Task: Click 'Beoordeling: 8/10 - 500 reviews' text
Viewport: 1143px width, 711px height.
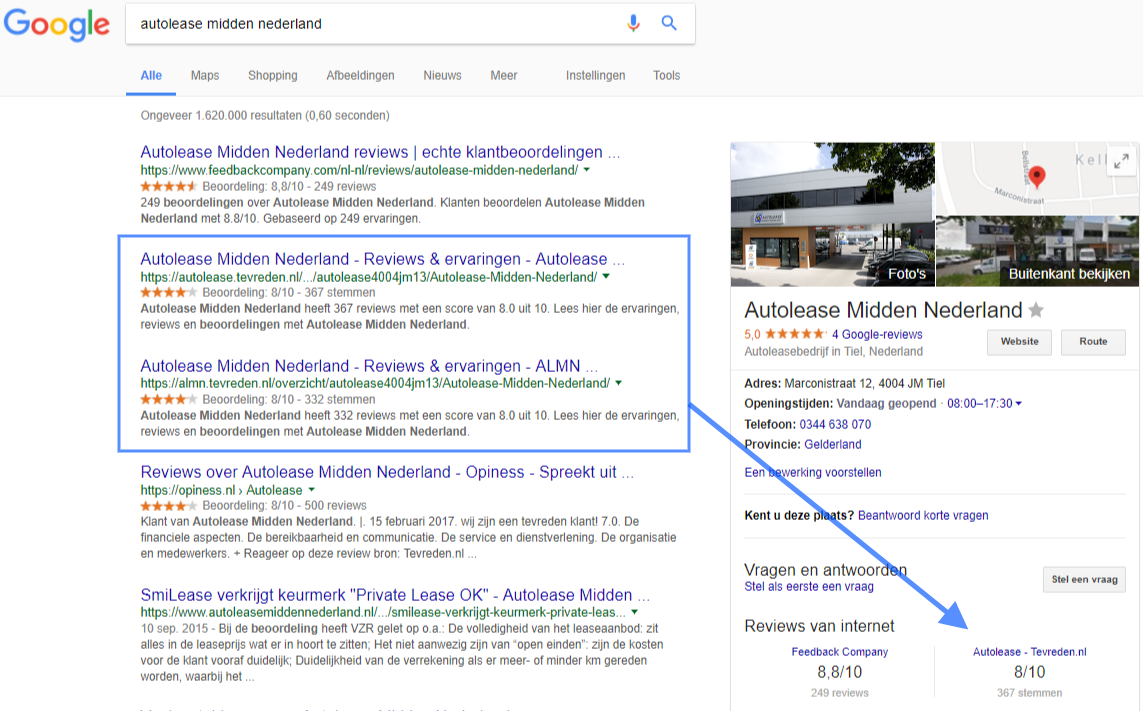Action: [x=284, y=505]
